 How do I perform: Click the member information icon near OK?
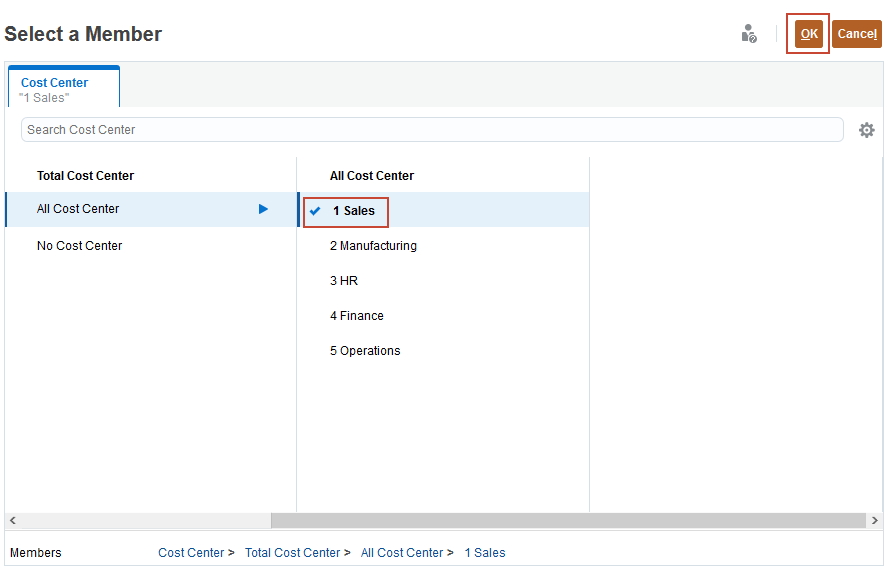pos(749,33)
